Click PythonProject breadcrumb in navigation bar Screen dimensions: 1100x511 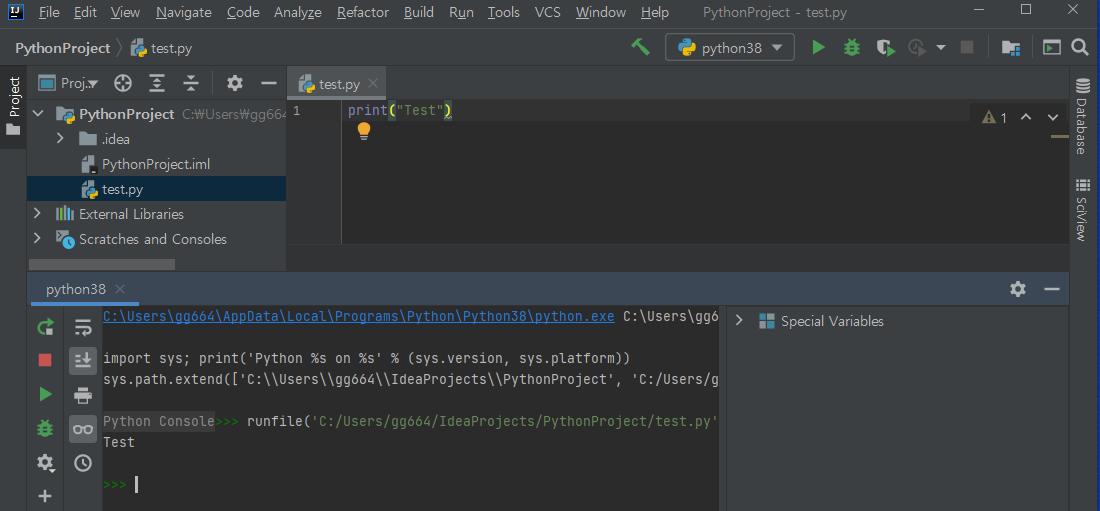(63, 48)
